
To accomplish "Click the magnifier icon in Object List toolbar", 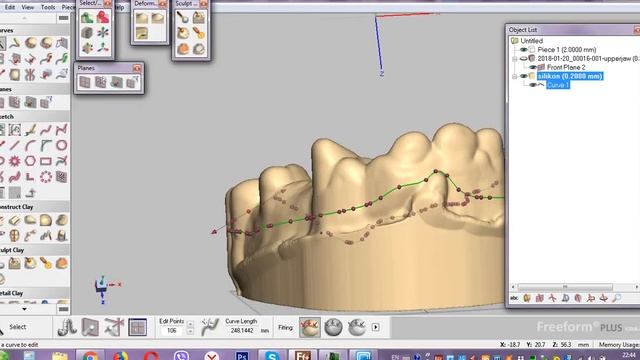I will pos(617,298).
